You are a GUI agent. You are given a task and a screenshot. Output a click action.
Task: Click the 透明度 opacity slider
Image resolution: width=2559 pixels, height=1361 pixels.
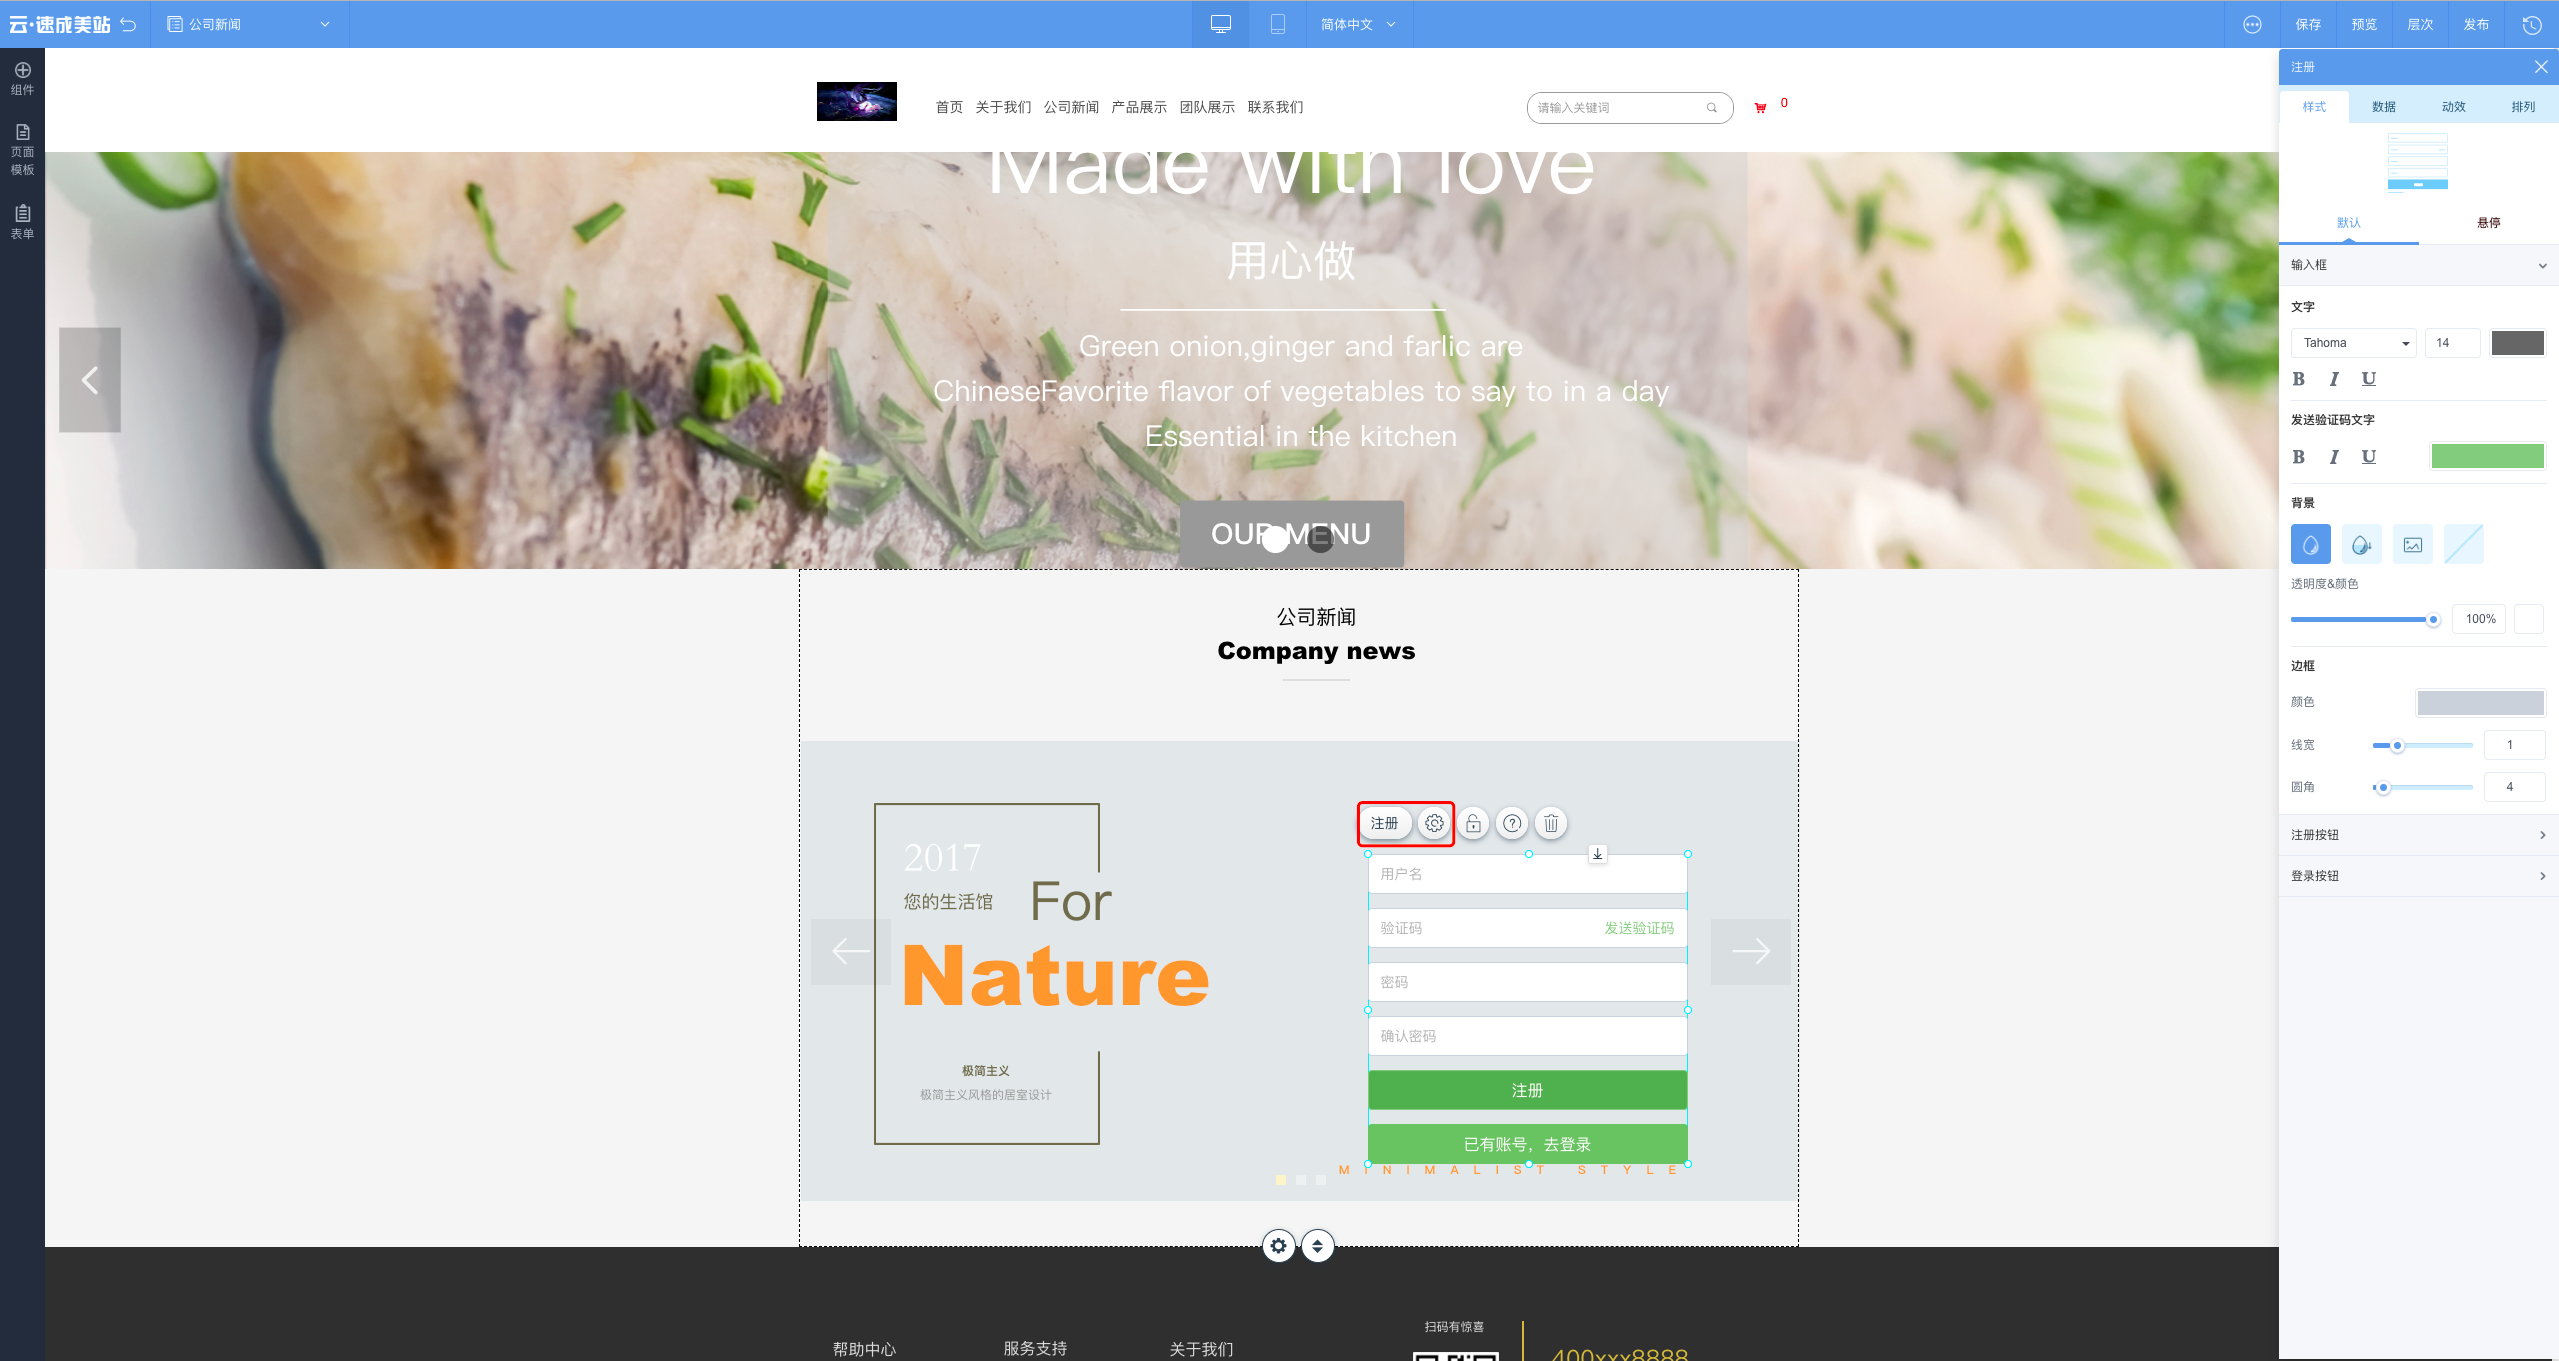[x=2366, y=620]
